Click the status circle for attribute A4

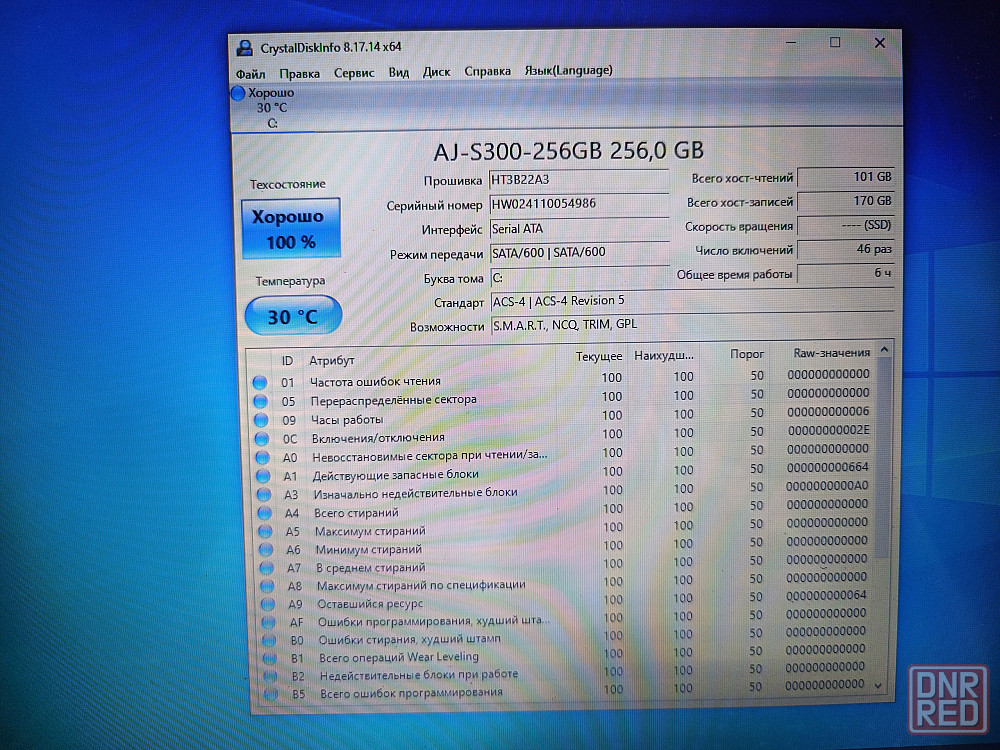[x=265, y=513]
